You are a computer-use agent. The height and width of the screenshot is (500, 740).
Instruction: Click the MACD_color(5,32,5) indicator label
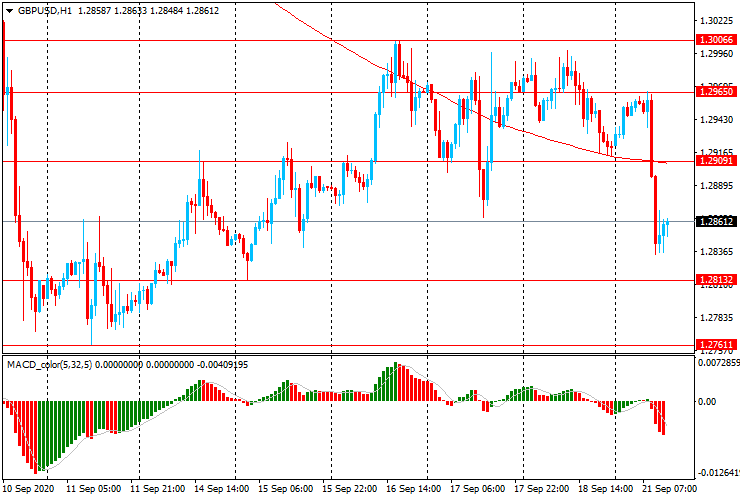[x=50, y=365]
